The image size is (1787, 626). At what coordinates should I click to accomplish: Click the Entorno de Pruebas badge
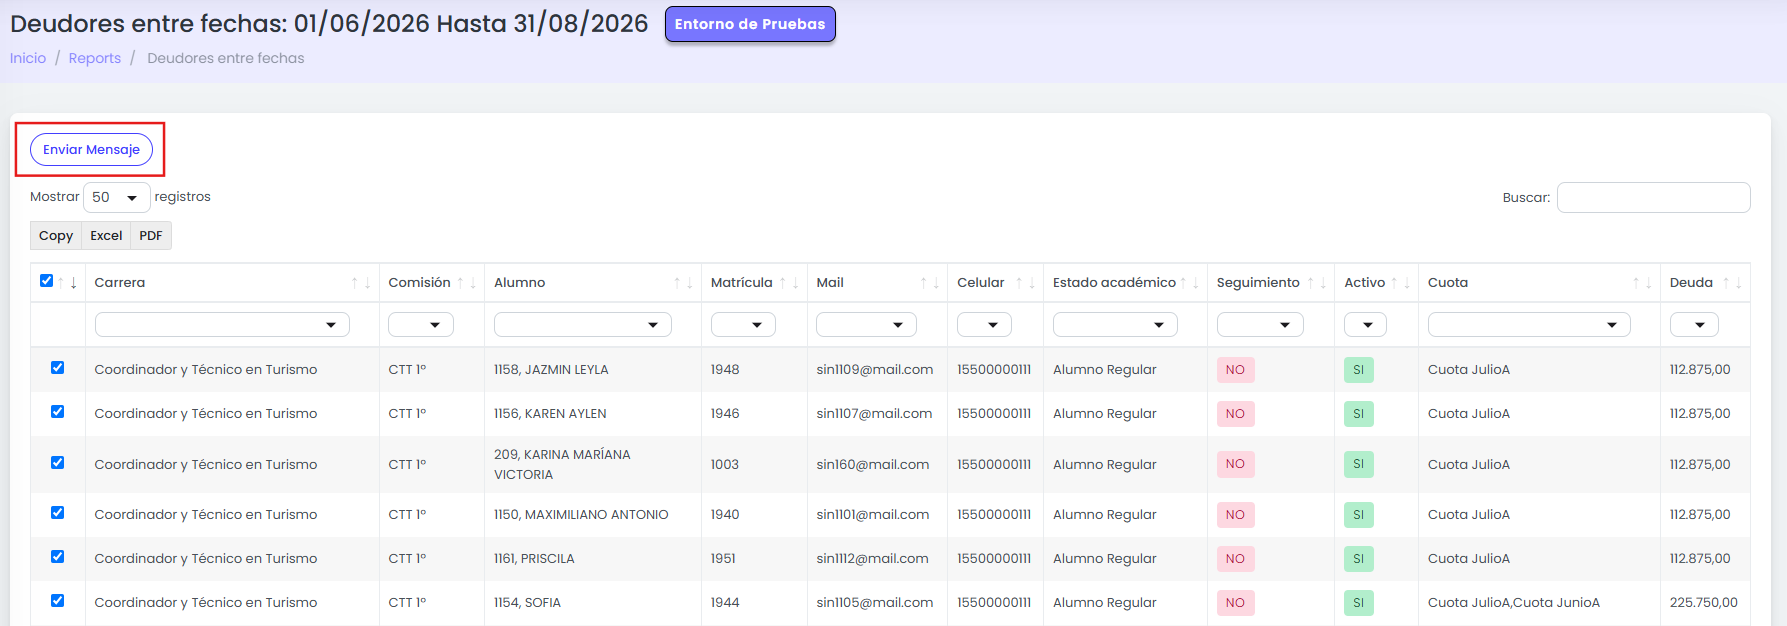750,24
